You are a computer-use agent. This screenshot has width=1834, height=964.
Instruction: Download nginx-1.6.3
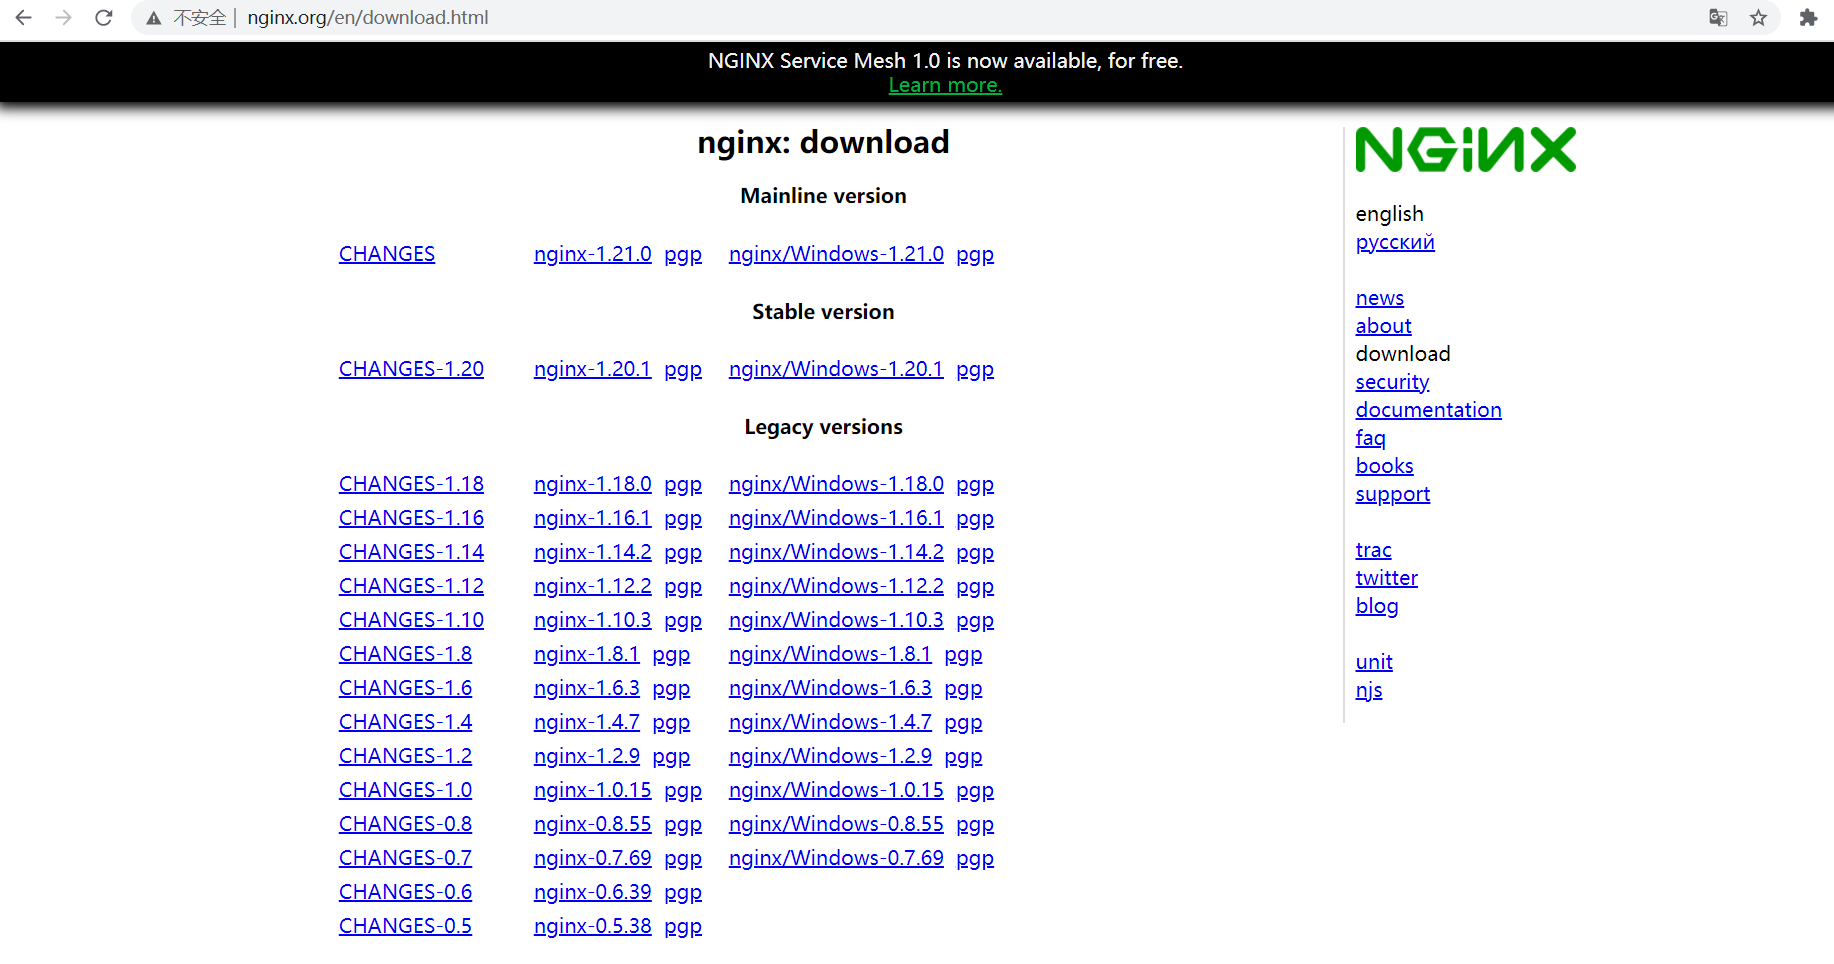click(x=587, y=688)
